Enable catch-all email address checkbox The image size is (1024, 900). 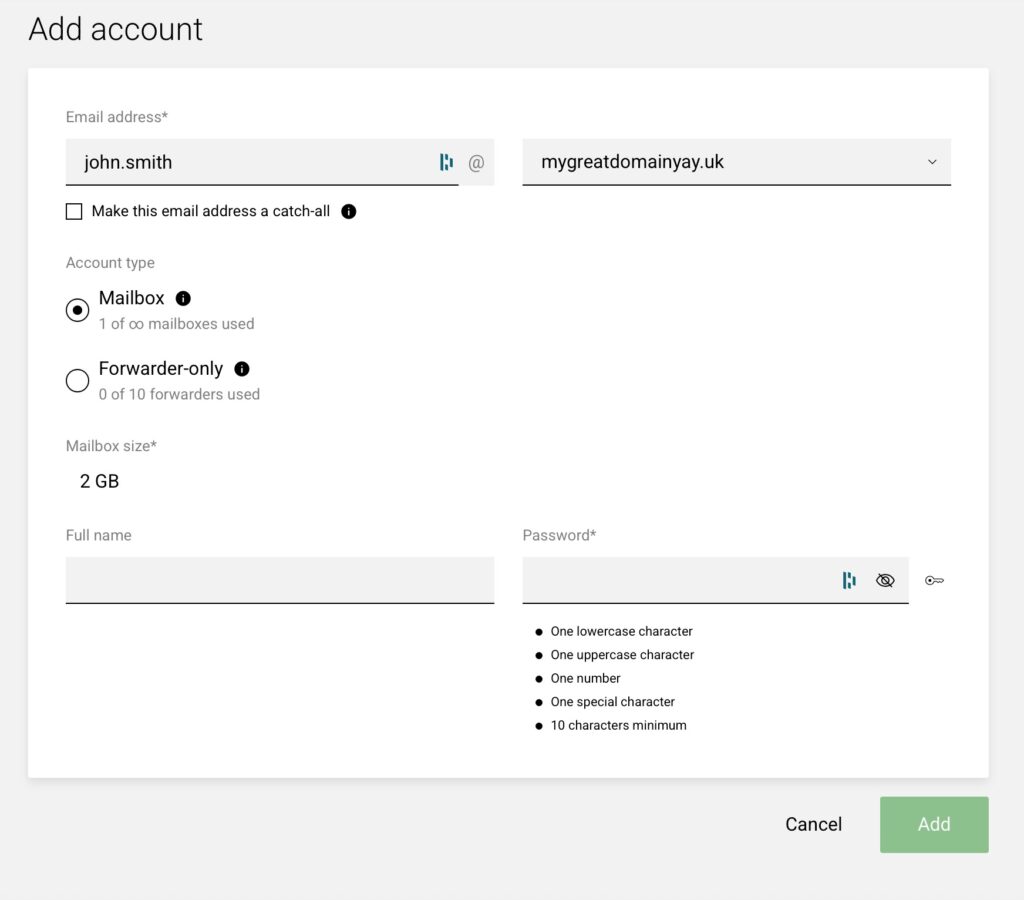[x=74, y=212]
